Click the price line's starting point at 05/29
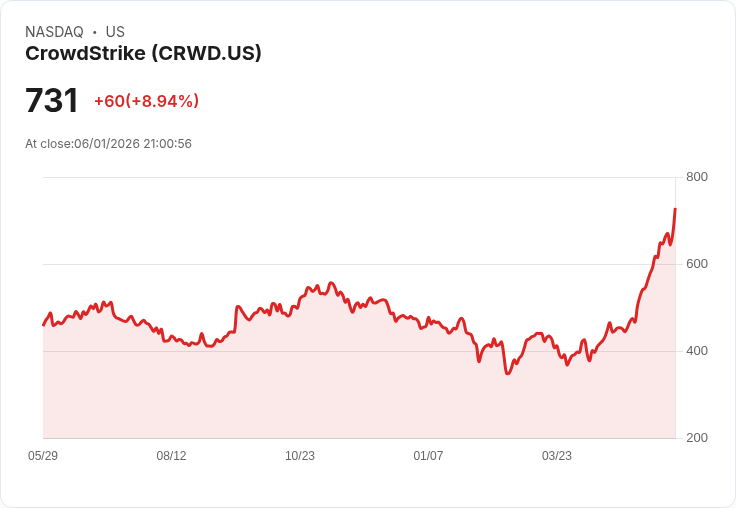 point(44,324)
